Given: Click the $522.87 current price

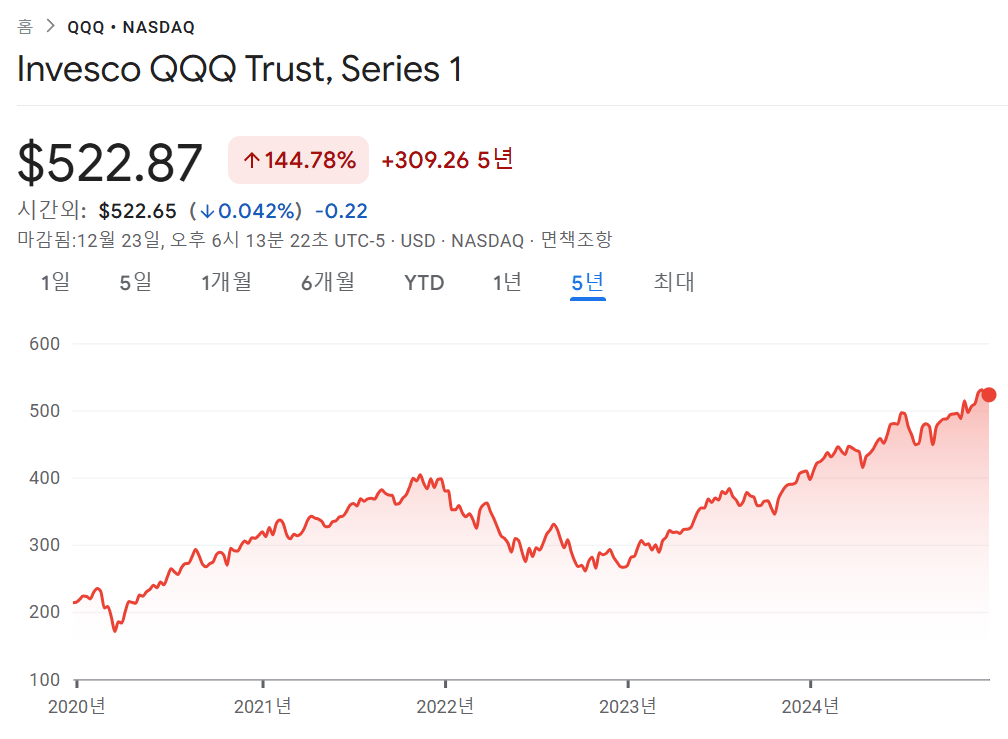Looking at the screenshot, I should [x=110, y=162].
